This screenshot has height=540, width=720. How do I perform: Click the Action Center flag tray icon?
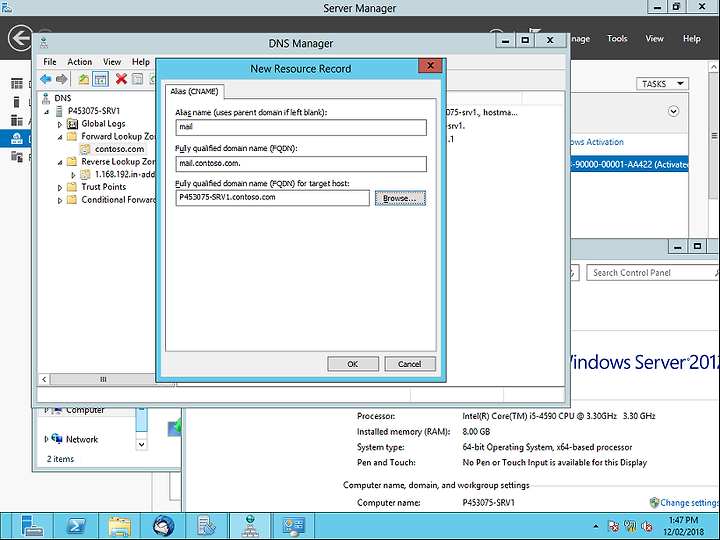[x=613, y=526]
